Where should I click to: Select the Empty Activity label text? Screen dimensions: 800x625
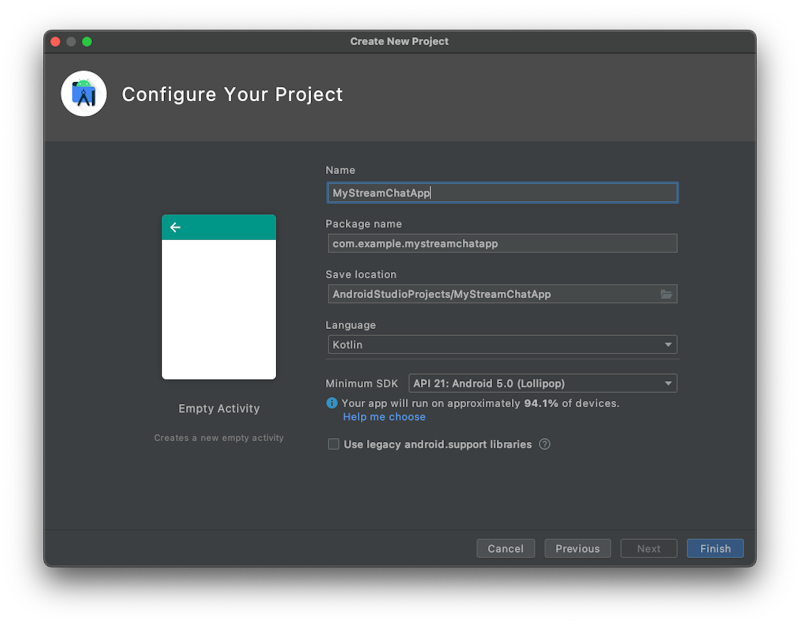219,408
